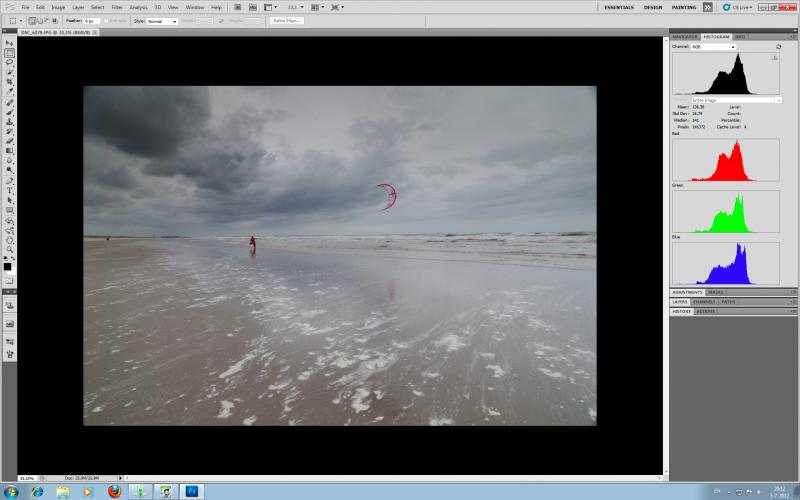Switch to the Design workspace
800x500 pixels.
point(653,7)
